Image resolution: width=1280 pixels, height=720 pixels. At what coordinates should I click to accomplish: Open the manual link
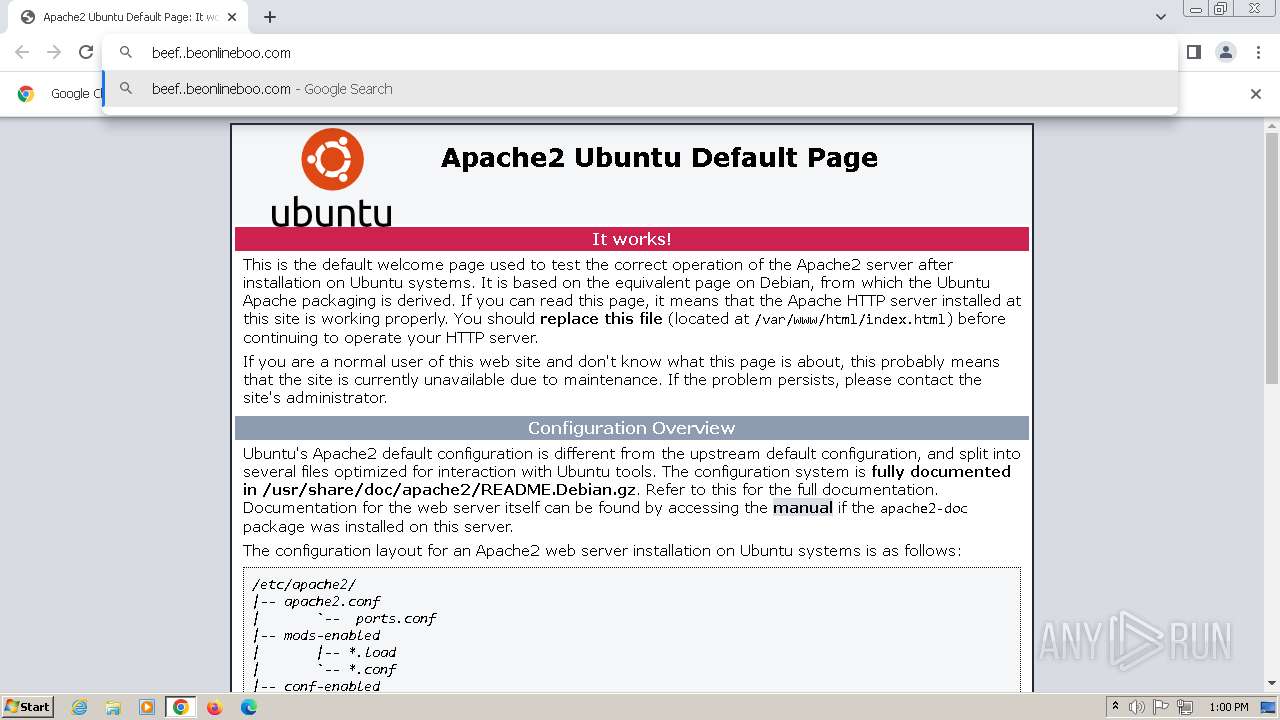[x=802, y=508]
